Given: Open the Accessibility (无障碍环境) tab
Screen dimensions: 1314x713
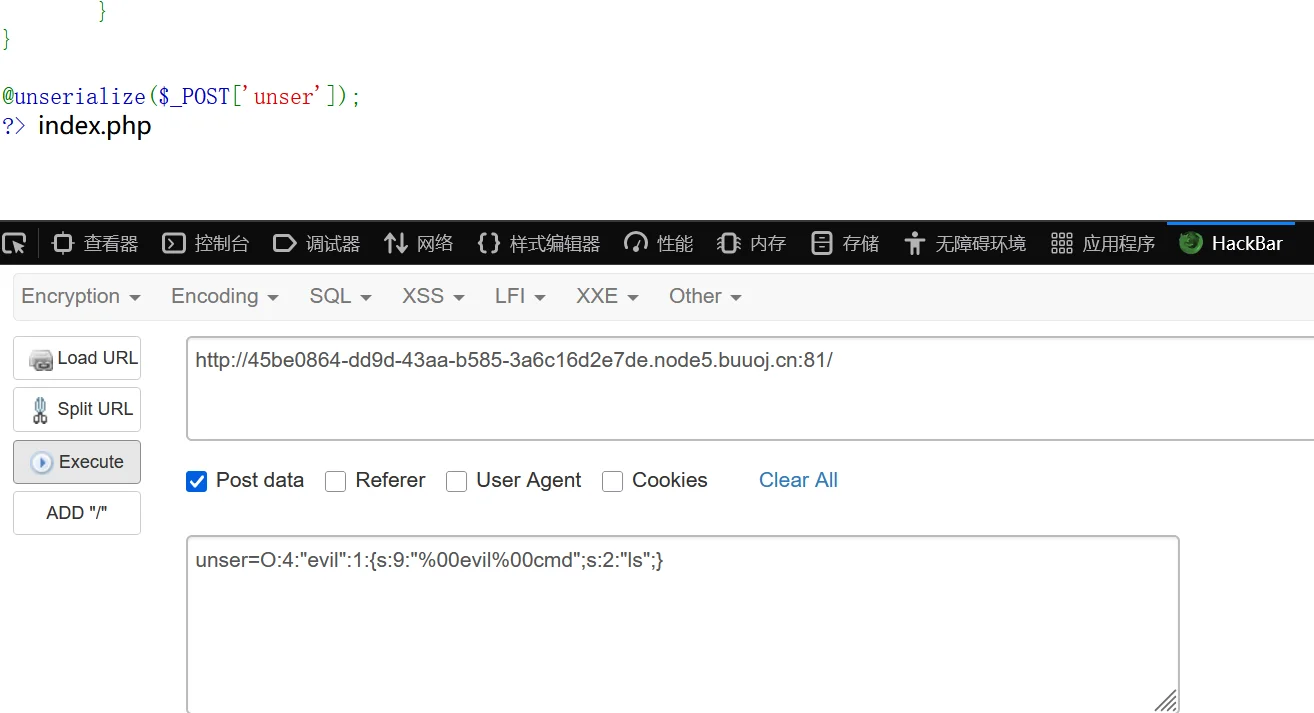Looking at the screenshot, I should 964,243.
